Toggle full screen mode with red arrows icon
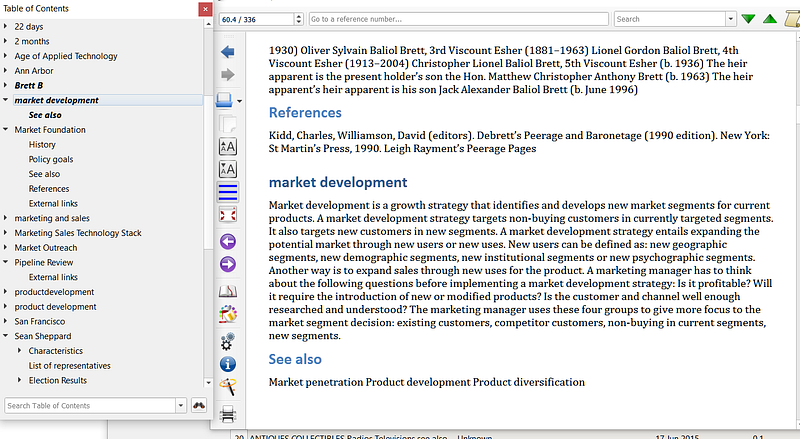800x439 pixels. [x=228, y=215]
